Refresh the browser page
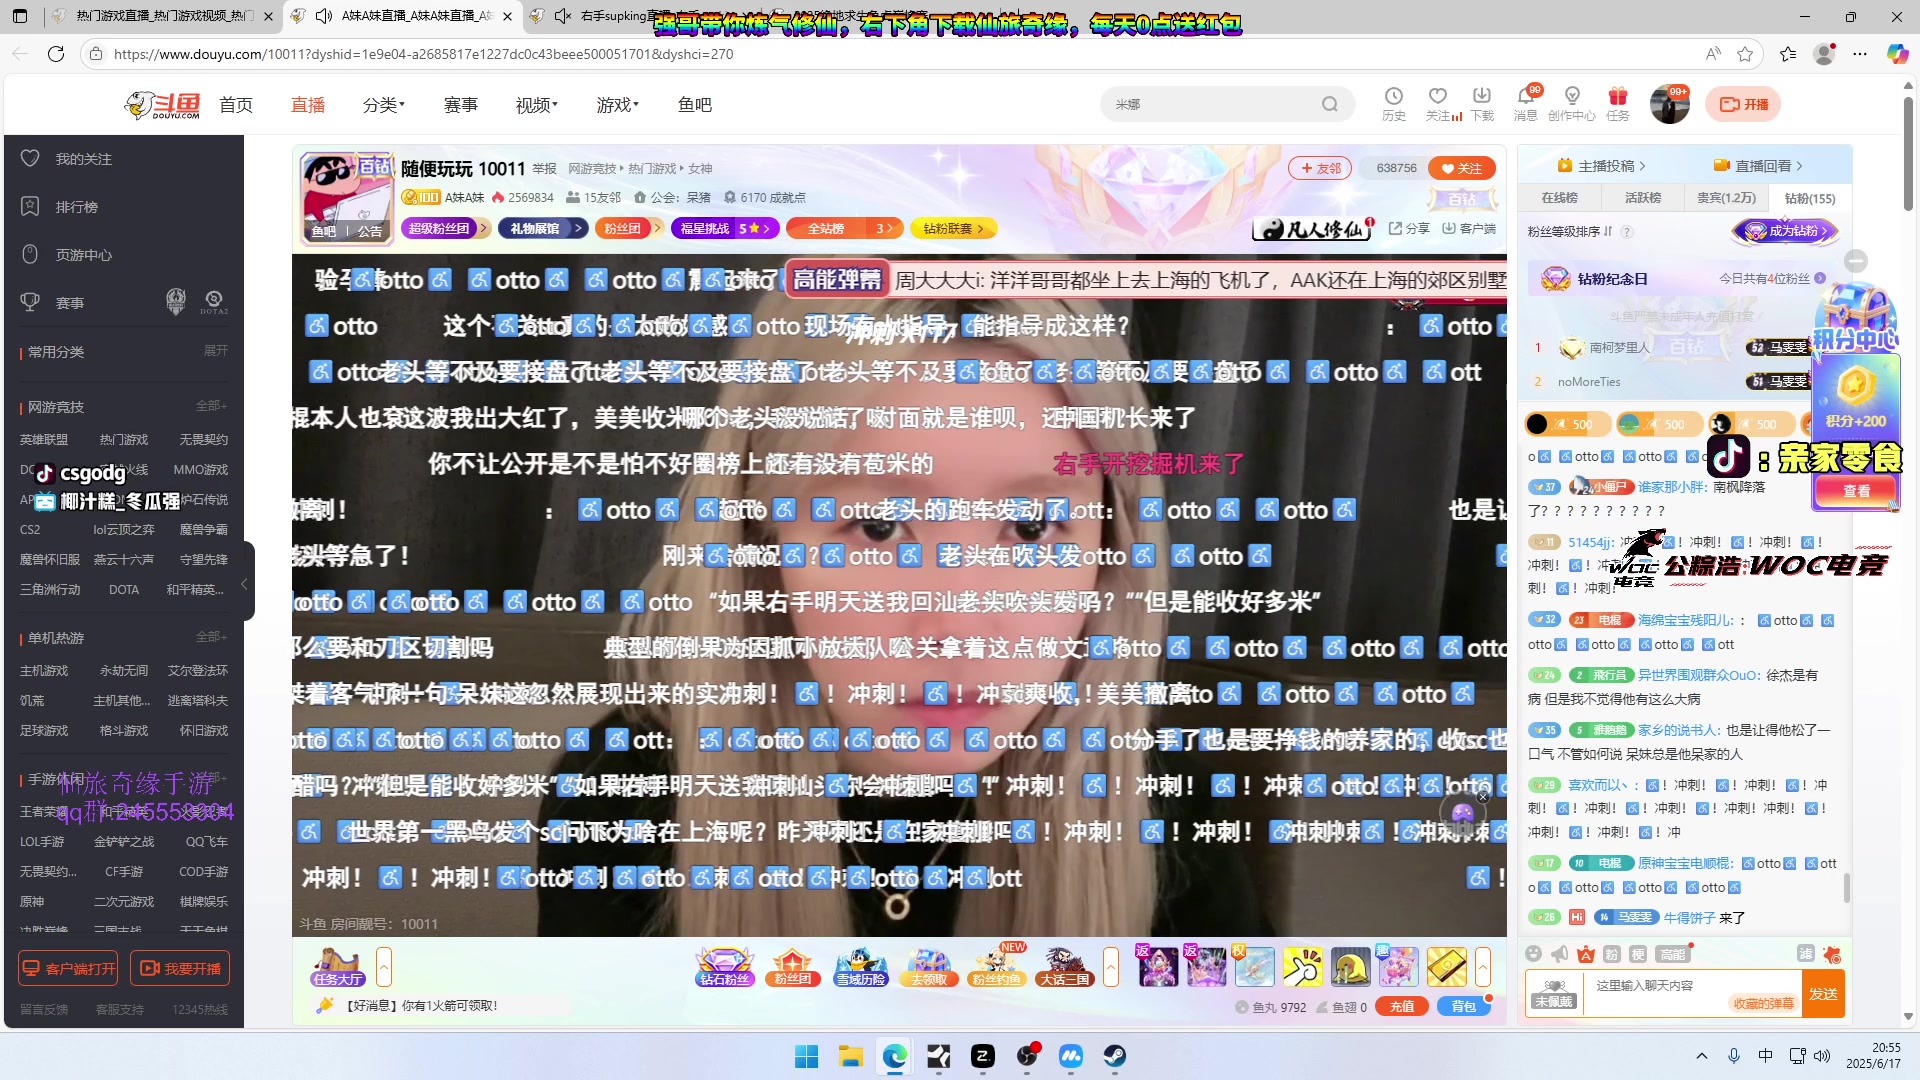 point(56,54)
